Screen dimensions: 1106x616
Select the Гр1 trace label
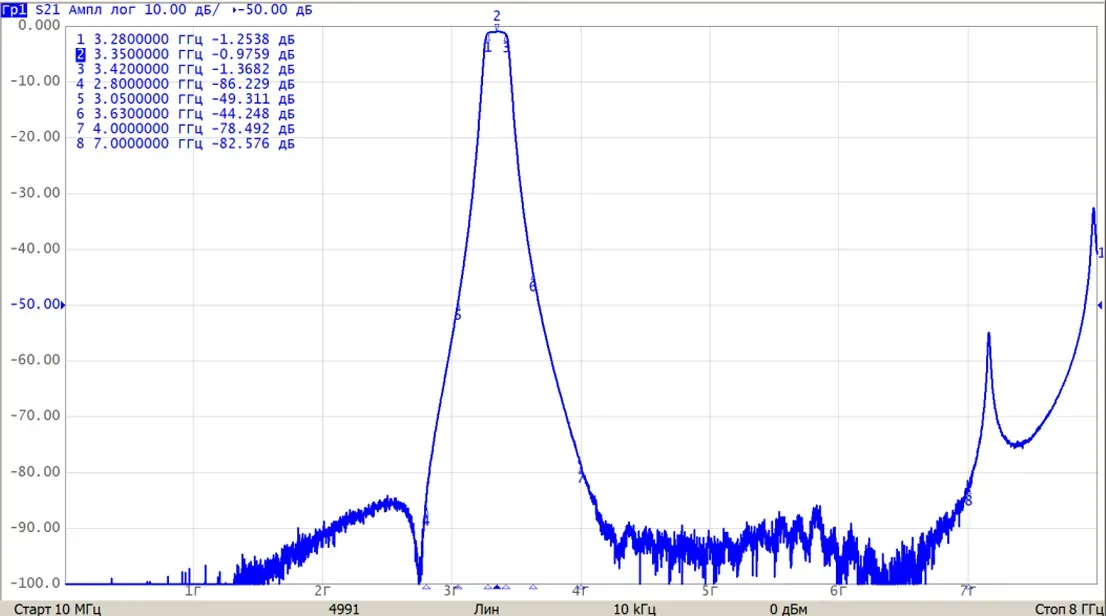[14, 10]
